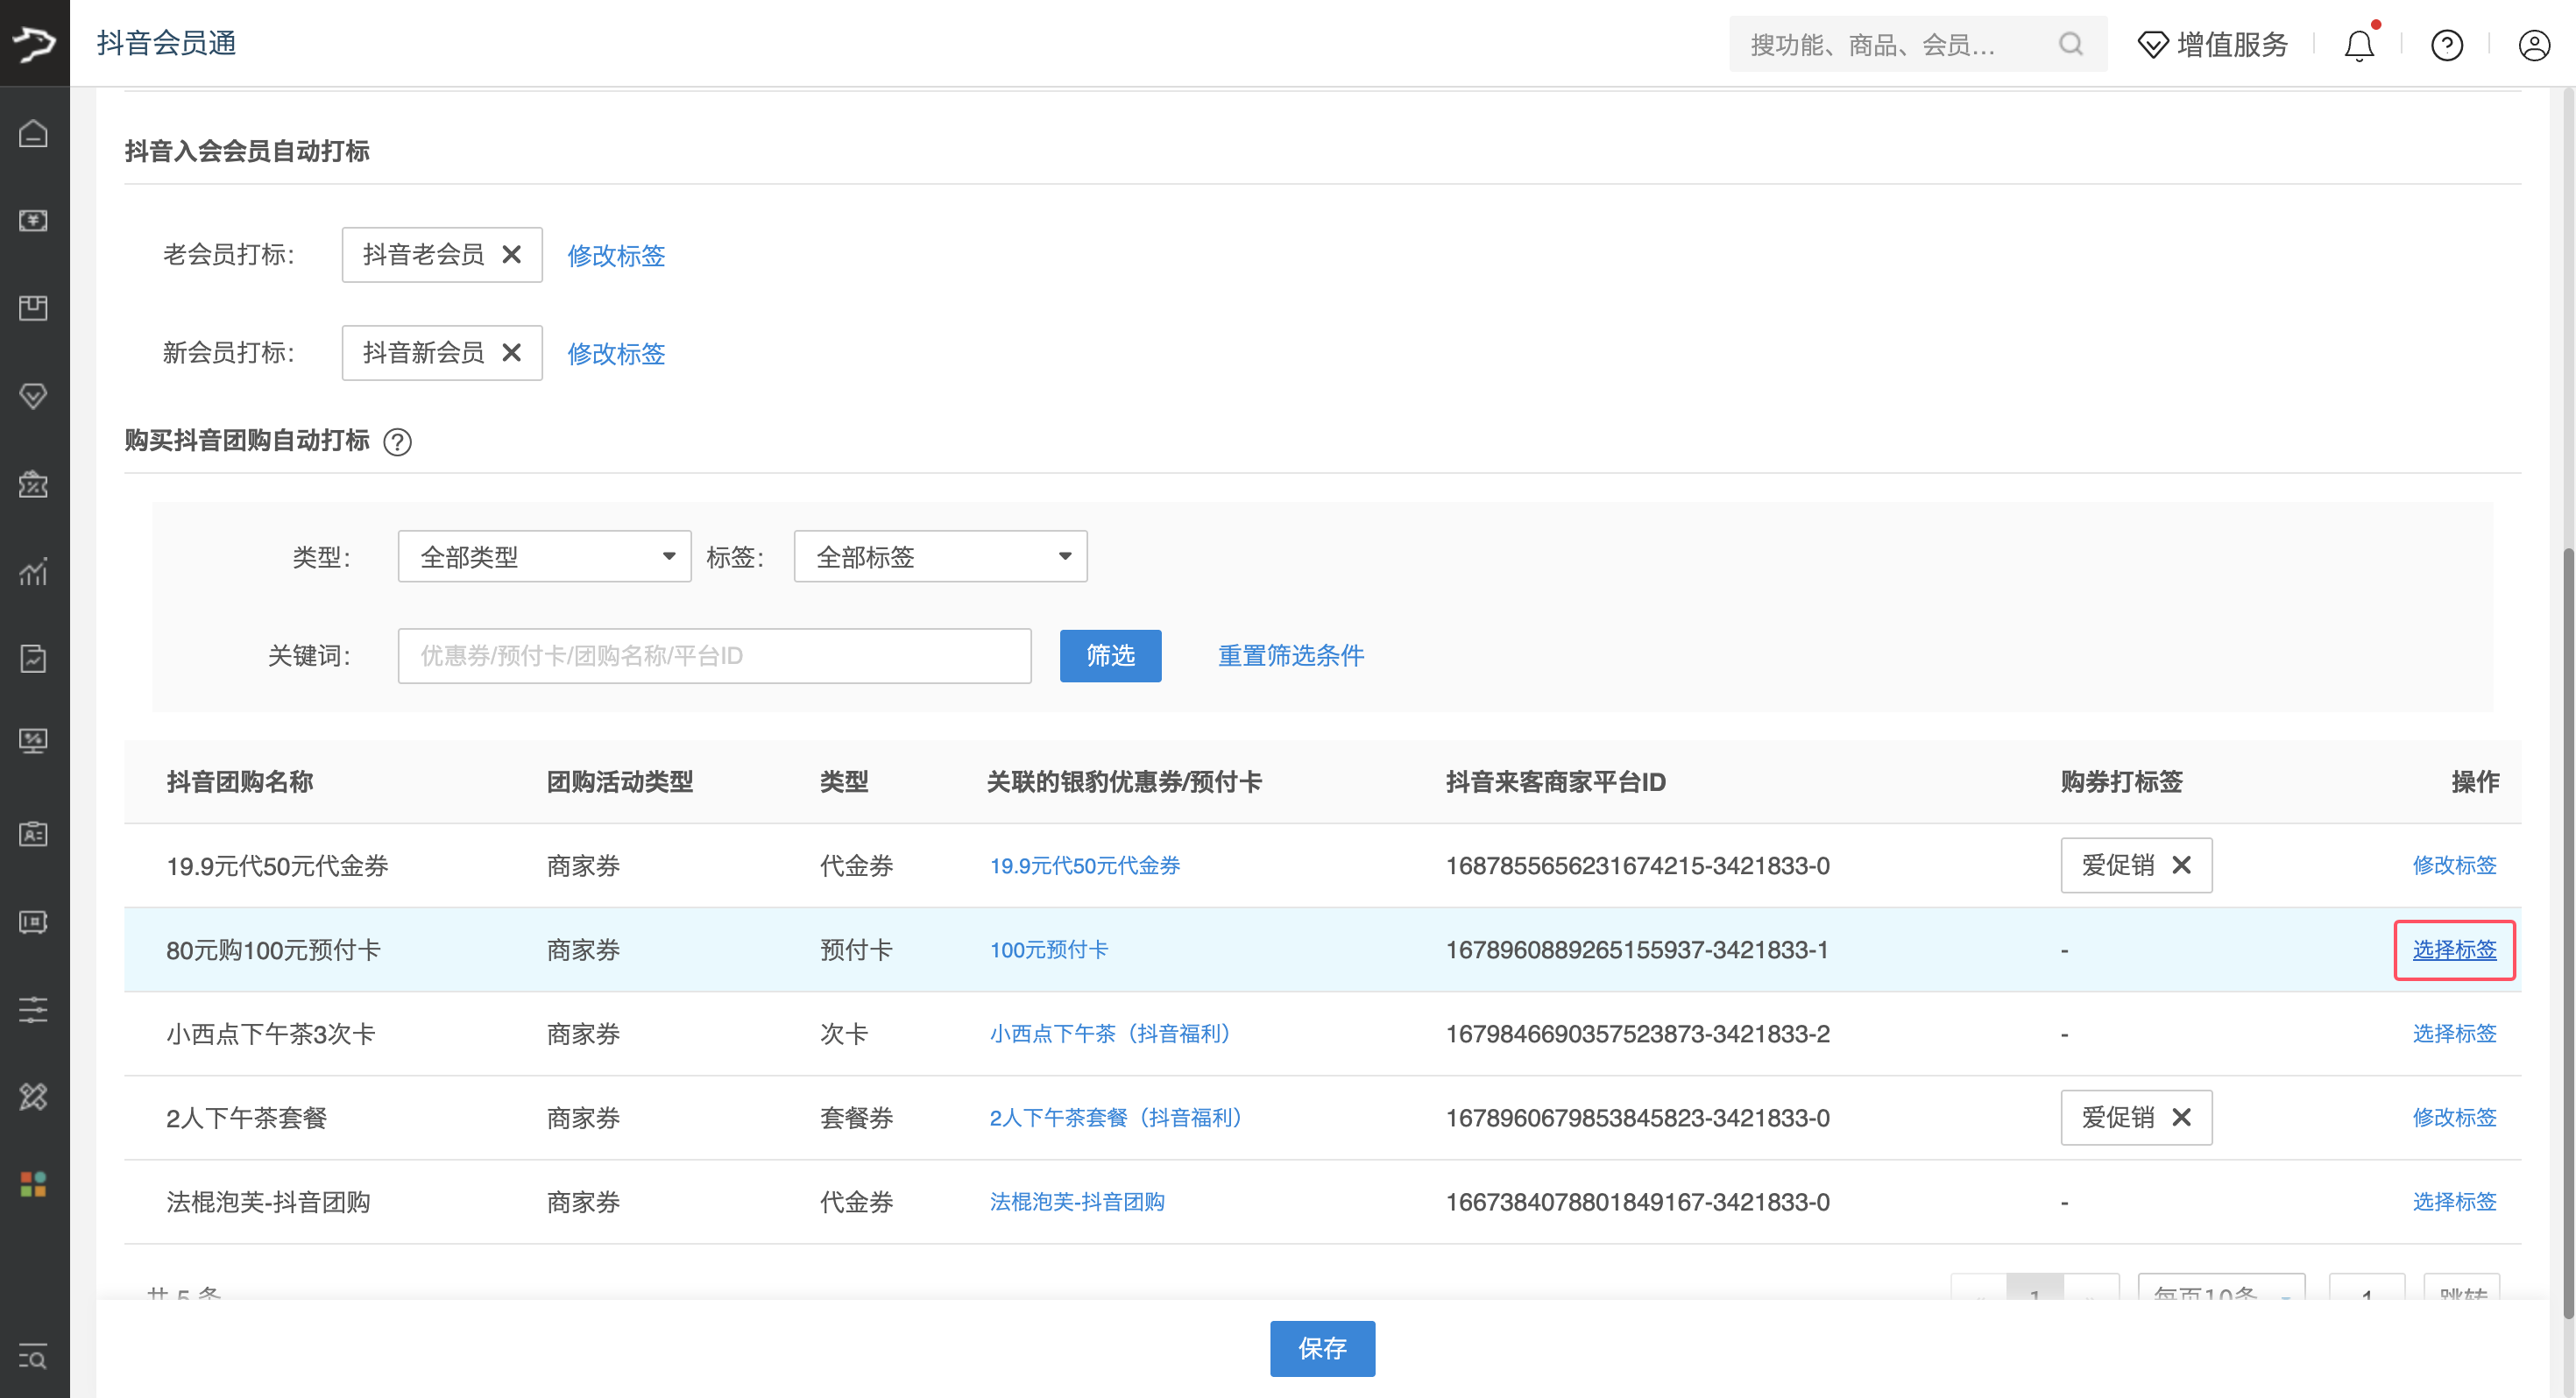The image size is (2576, 1398).
Task: Click the dolphin logo at top left
Action: click(x=34, y=43)
